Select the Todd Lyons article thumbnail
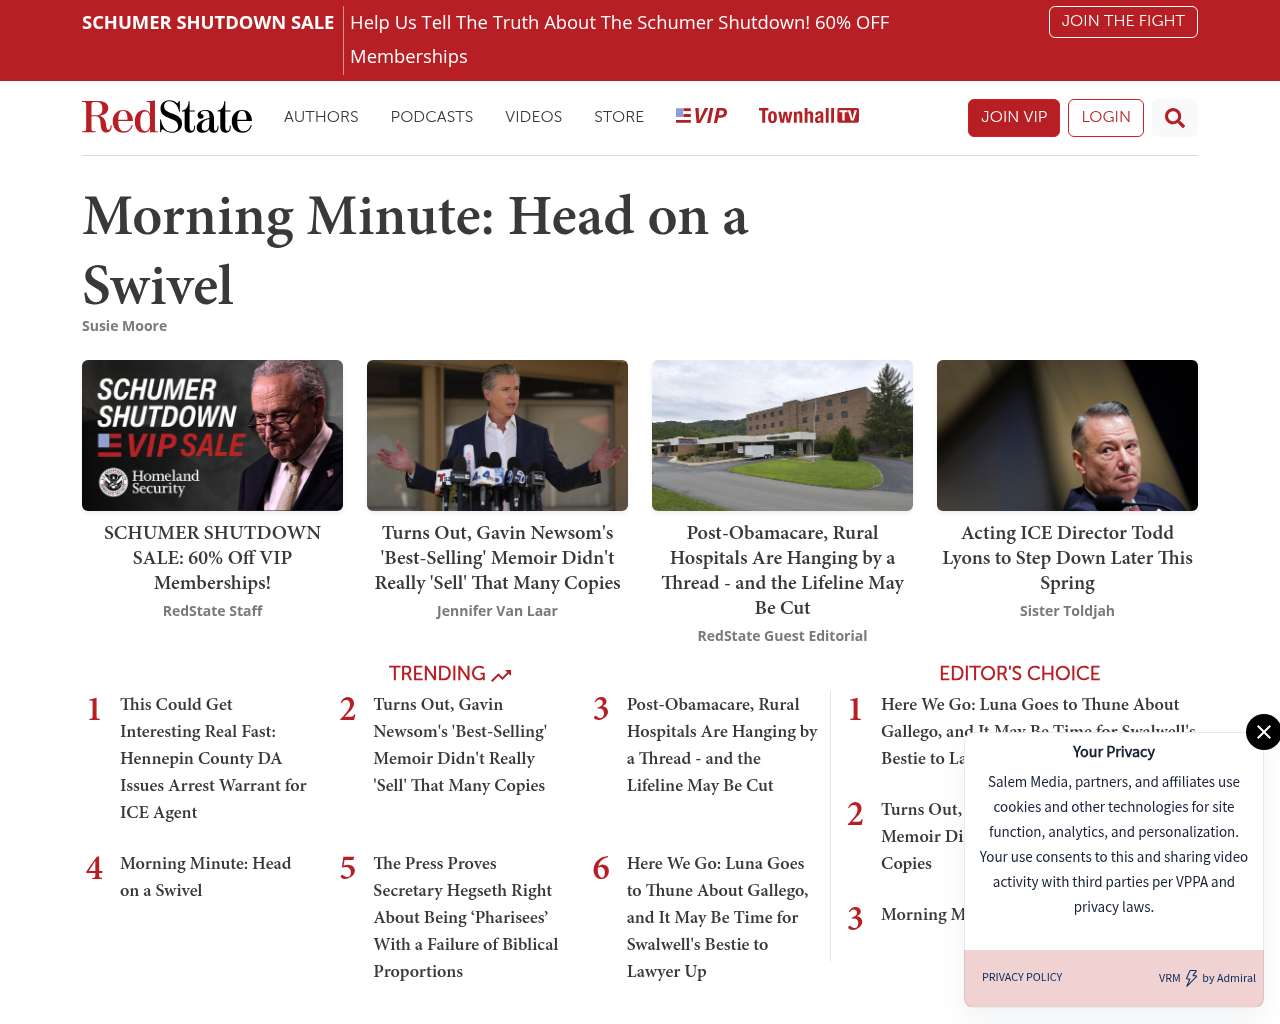The image size is (1280, 1024). [x=1067, y=435]
